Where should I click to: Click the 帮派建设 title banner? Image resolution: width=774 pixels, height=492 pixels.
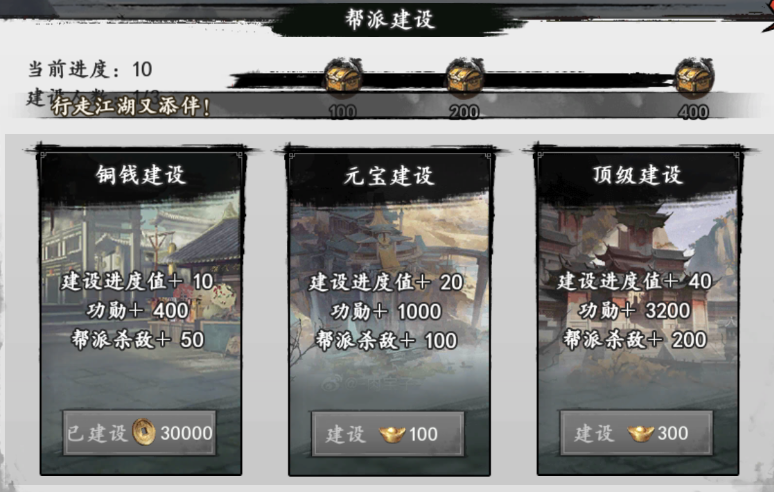tap(389, 20)
